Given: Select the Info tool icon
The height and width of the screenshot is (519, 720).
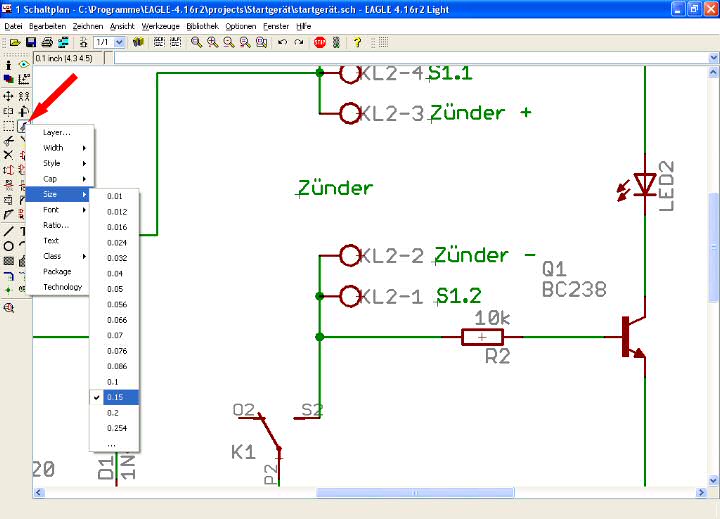Looking at the screenshot, I should point(8,64).
